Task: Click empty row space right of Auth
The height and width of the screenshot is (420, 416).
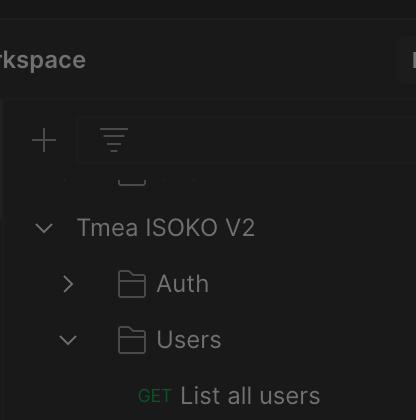Action: (312, 284)
